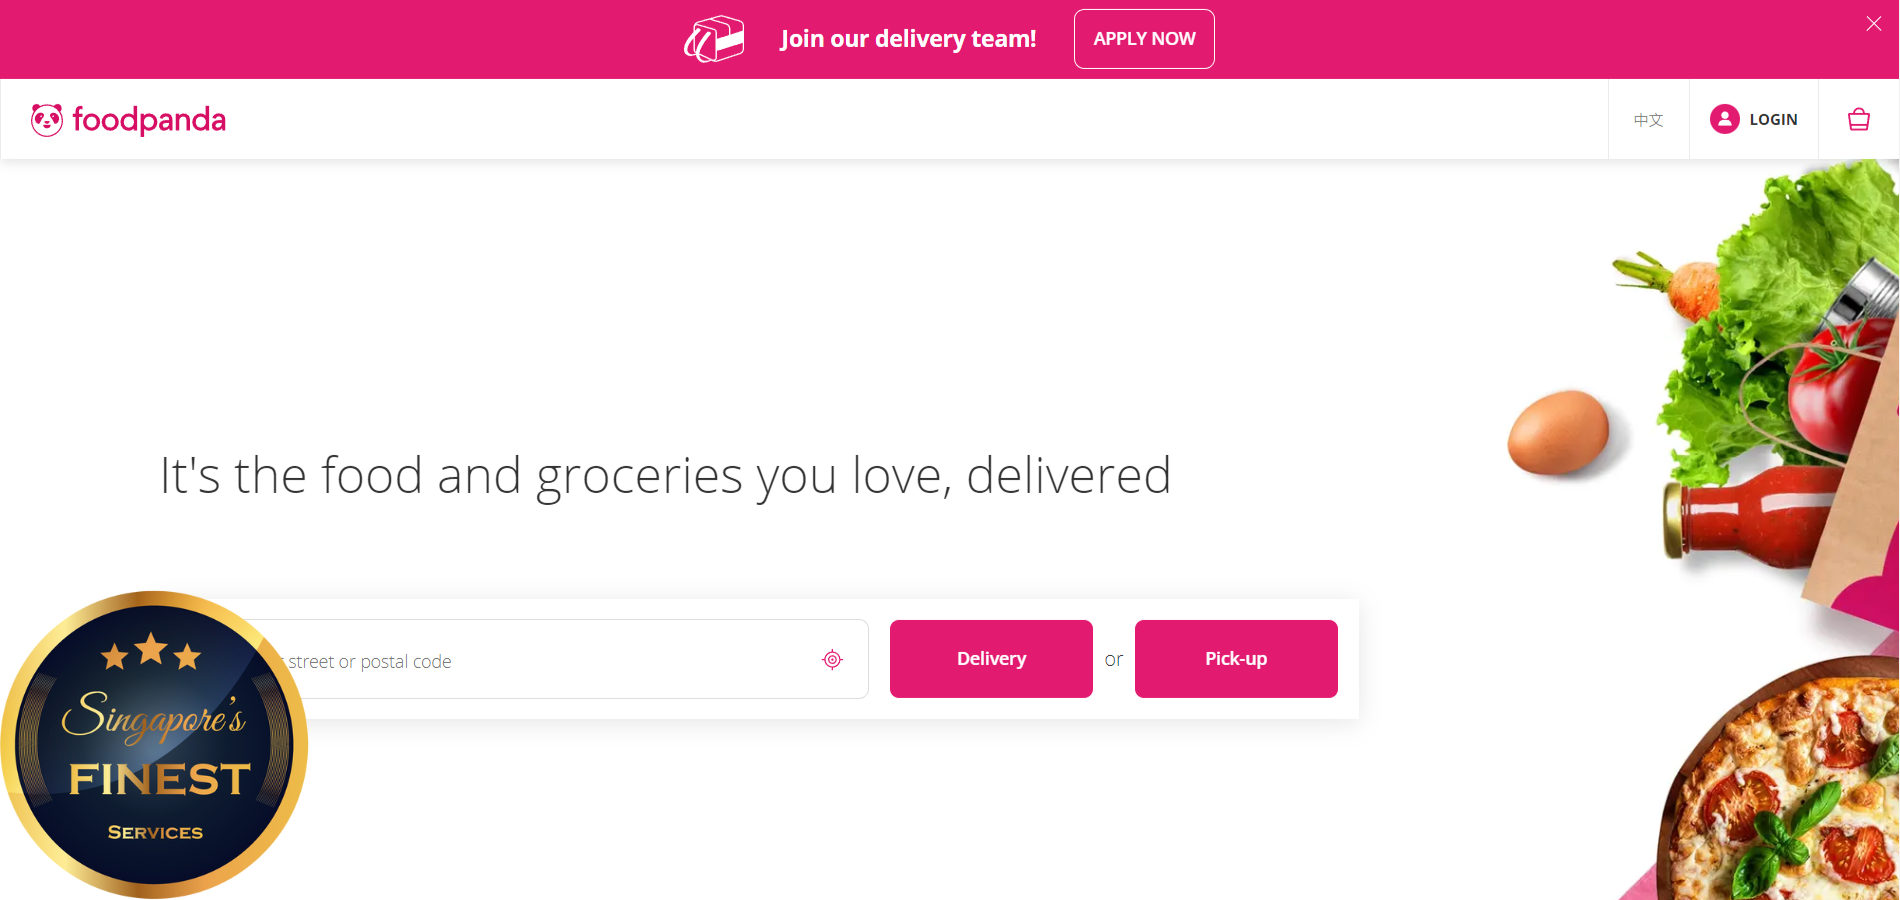Click the headline about food and groceries
The height and width of the screenshot is (900, 1900).
click(665, 475)
